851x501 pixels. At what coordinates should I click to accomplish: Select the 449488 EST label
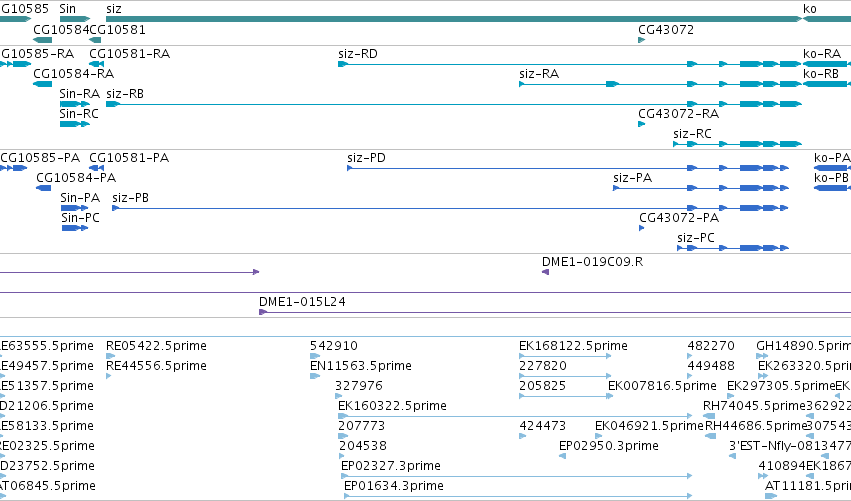711,366
